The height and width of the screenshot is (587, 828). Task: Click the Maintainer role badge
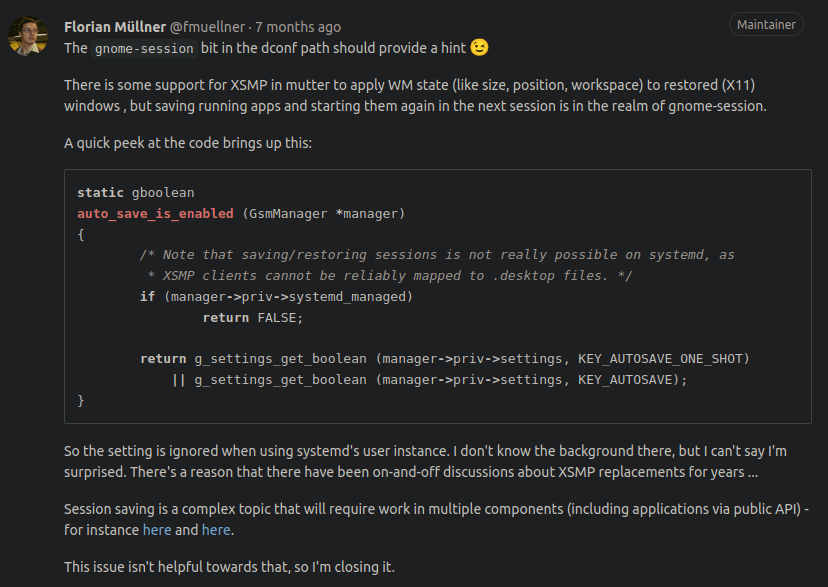coord(766,25)
